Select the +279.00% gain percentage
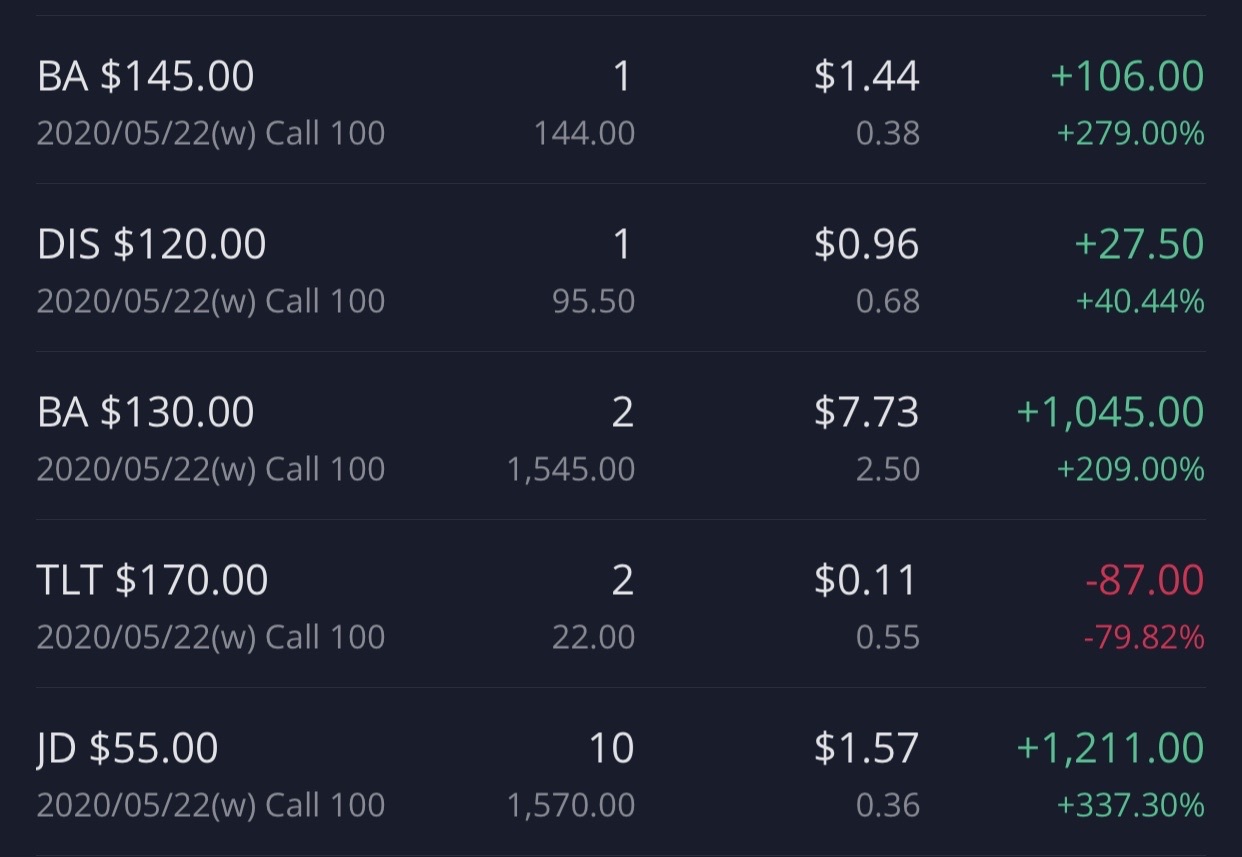 (x=1130, y=133)
